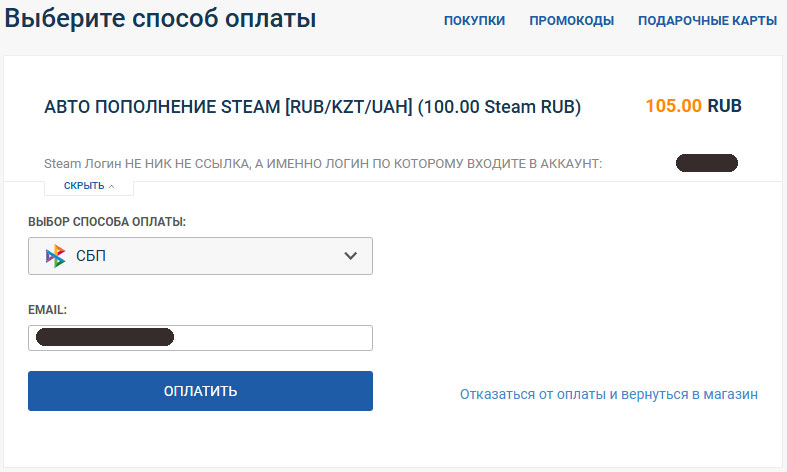The height and width of the screenshot is (472, 787).
Task: Select the АВТО ПОПОЛНЕНИЕ STEAM product title
Action: click(312, 106)
